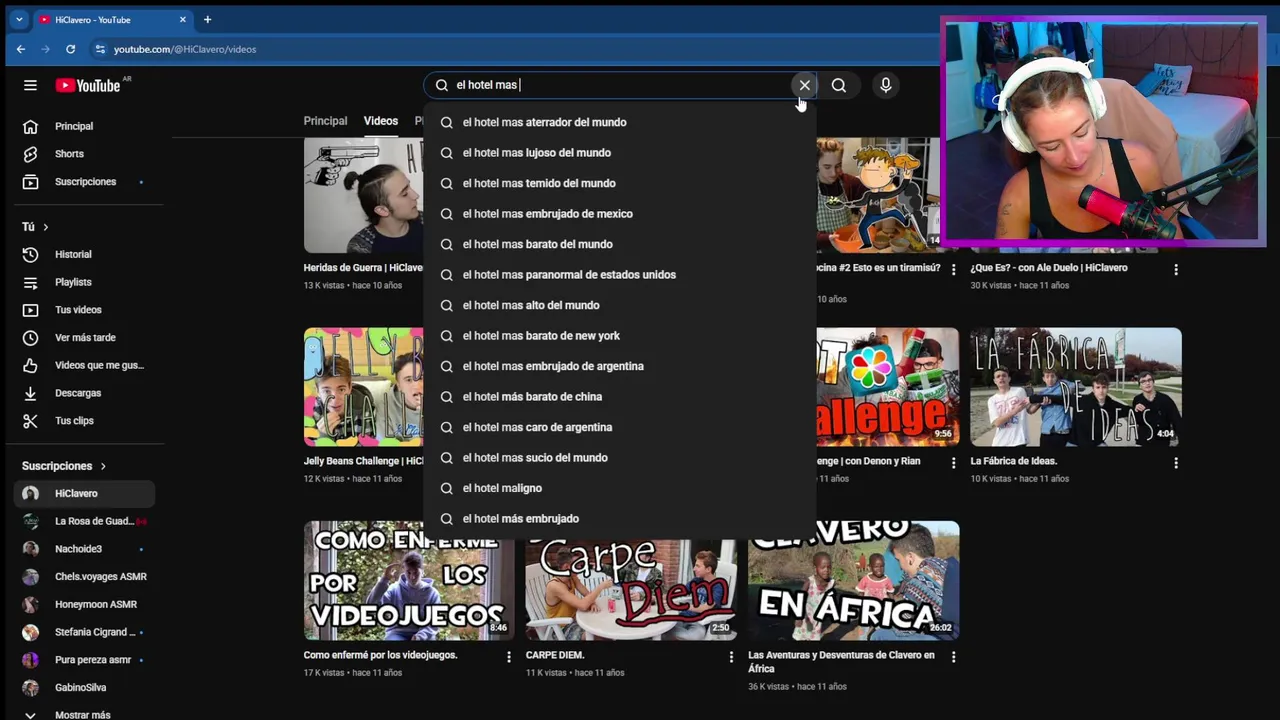Select suggestion 'el hotel mas aterrador del mundo'
This screenshot has height=720, width=1280.
click(620, 122)
